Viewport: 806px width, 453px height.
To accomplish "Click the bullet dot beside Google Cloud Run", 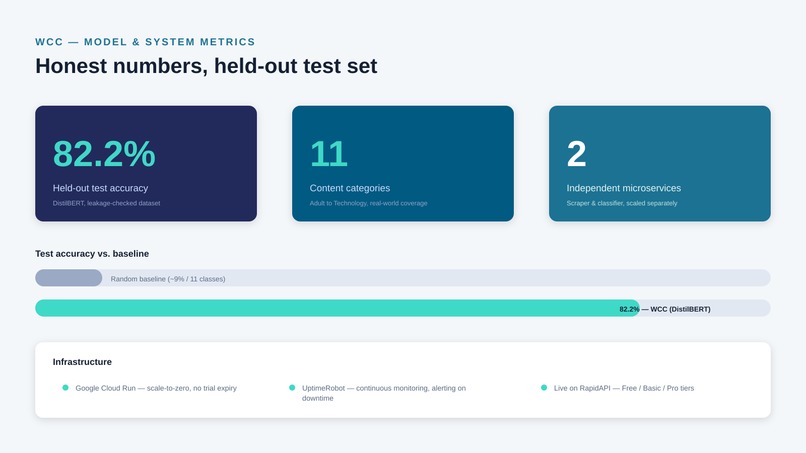I will tap(65, 388).
